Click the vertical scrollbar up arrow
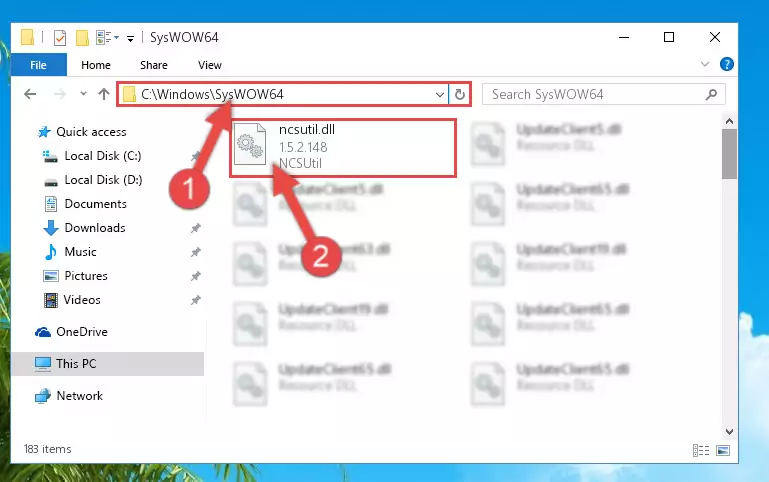The image size is (769, 482). [x=729, y=121]
